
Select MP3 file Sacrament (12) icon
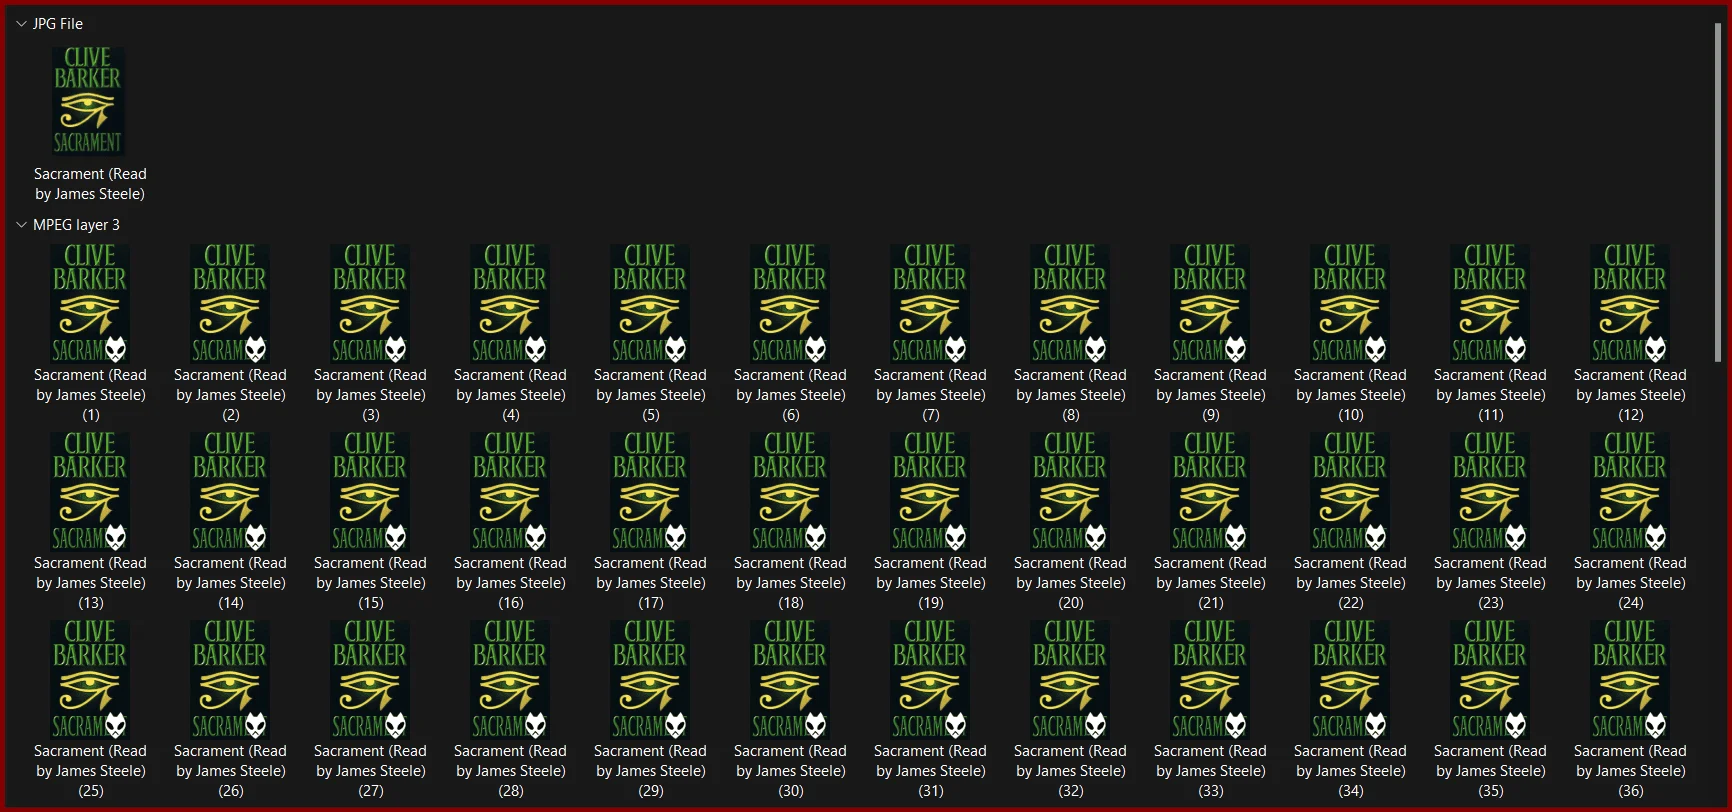click(x=1630, y=303)
